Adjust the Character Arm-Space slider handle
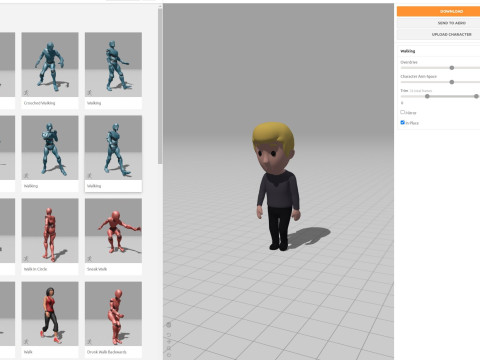The width and height of the screenshot is (480, 360). coord(452,82)
